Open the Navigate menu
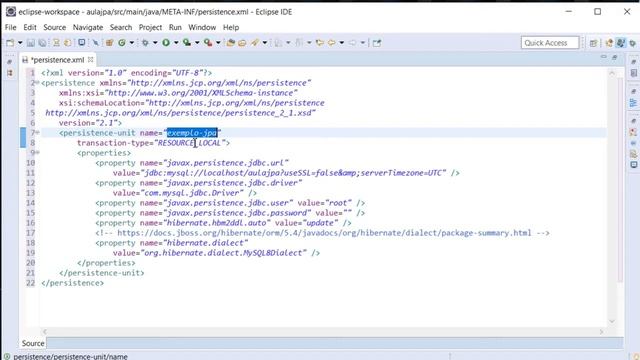This screenshot has width=640, height=360. tap(88, 27)
